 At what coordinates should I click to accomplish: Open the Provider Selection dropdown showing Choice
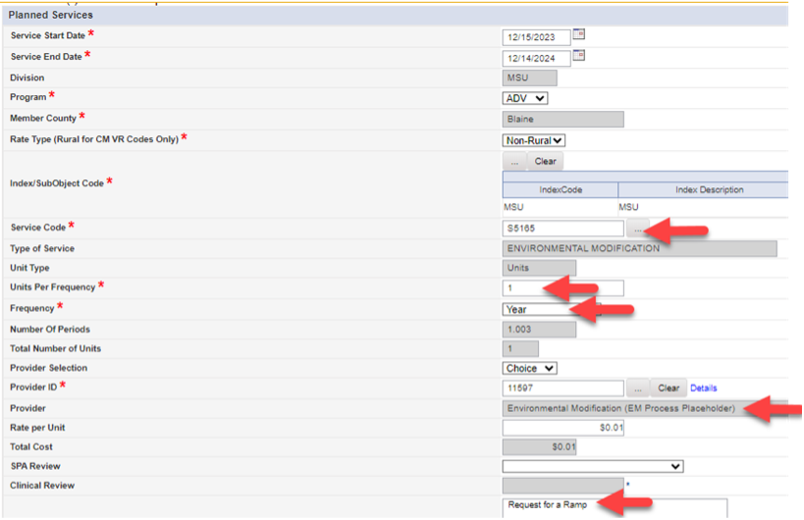530,368
